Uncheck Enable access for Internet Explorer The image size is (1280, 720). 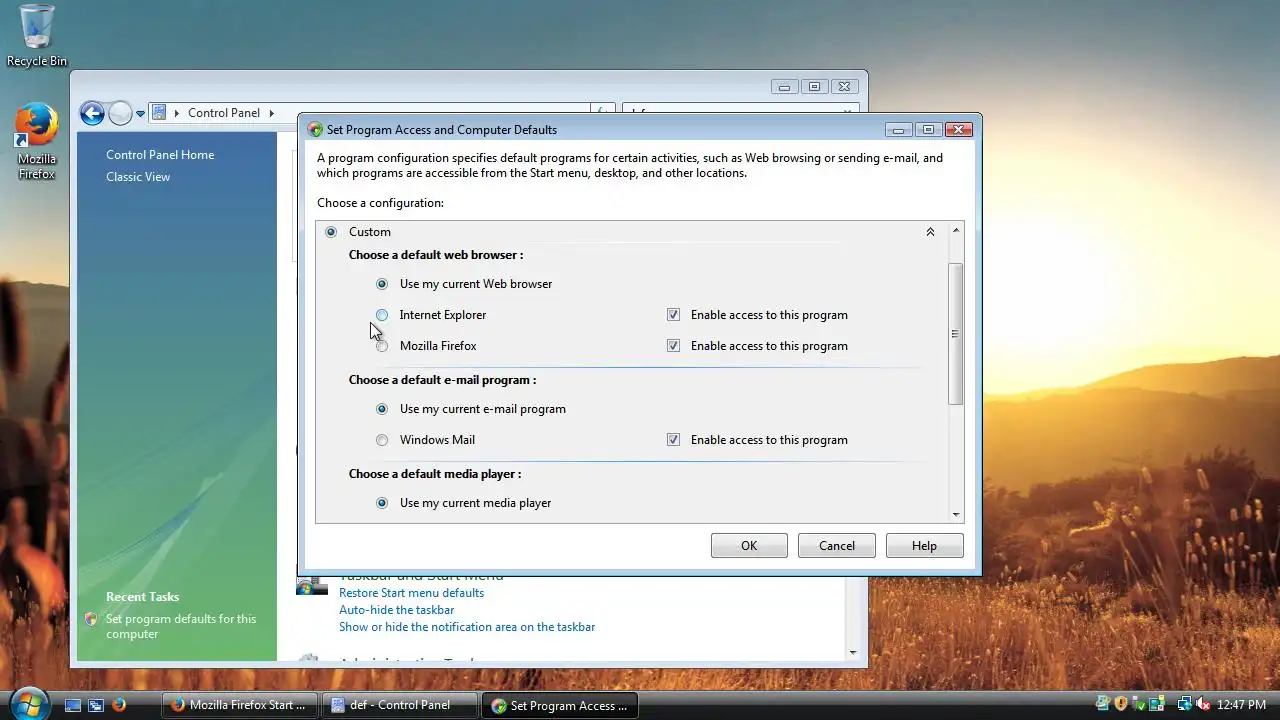(673, 315)
